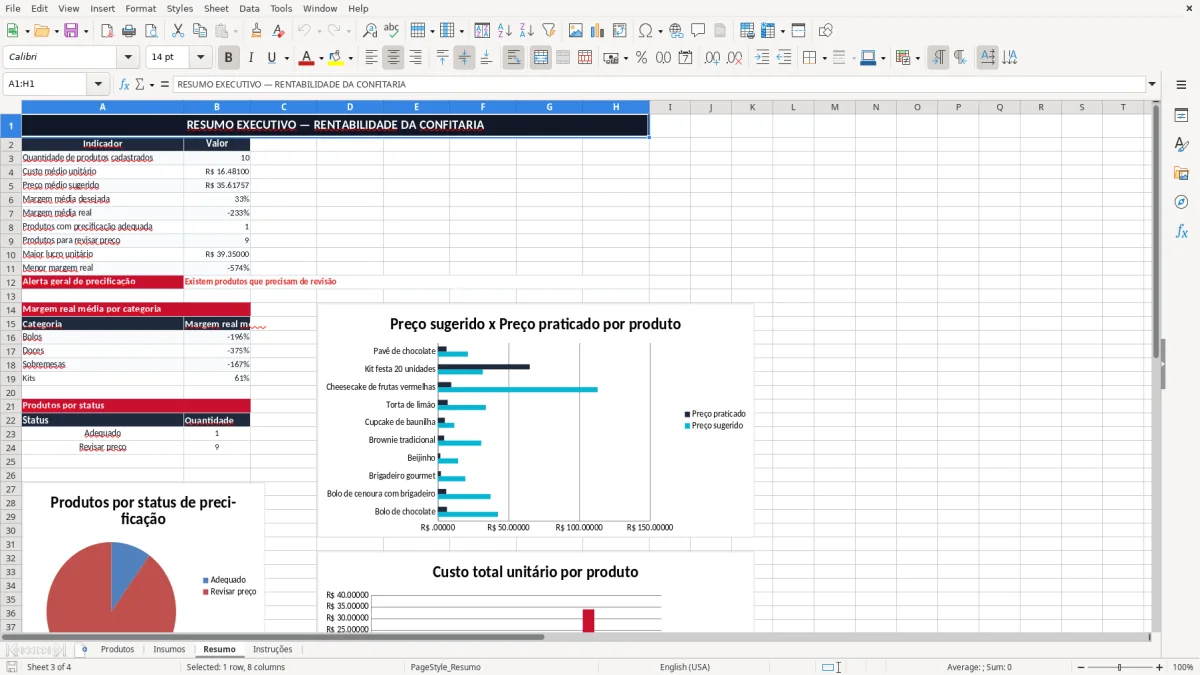Viewport: 1200px width, 675px height.
Task: Toggle Merge and Center Cells
Action: (x=541, y=58)
